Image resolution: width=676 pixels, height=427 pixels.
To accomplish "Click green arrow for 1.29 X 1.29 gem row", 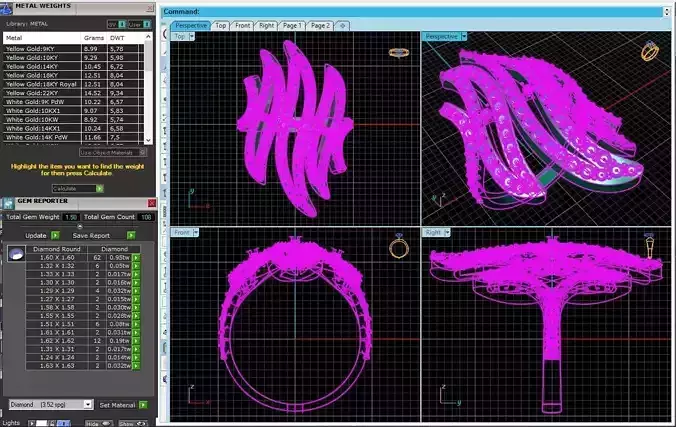I will pos(136,291).
